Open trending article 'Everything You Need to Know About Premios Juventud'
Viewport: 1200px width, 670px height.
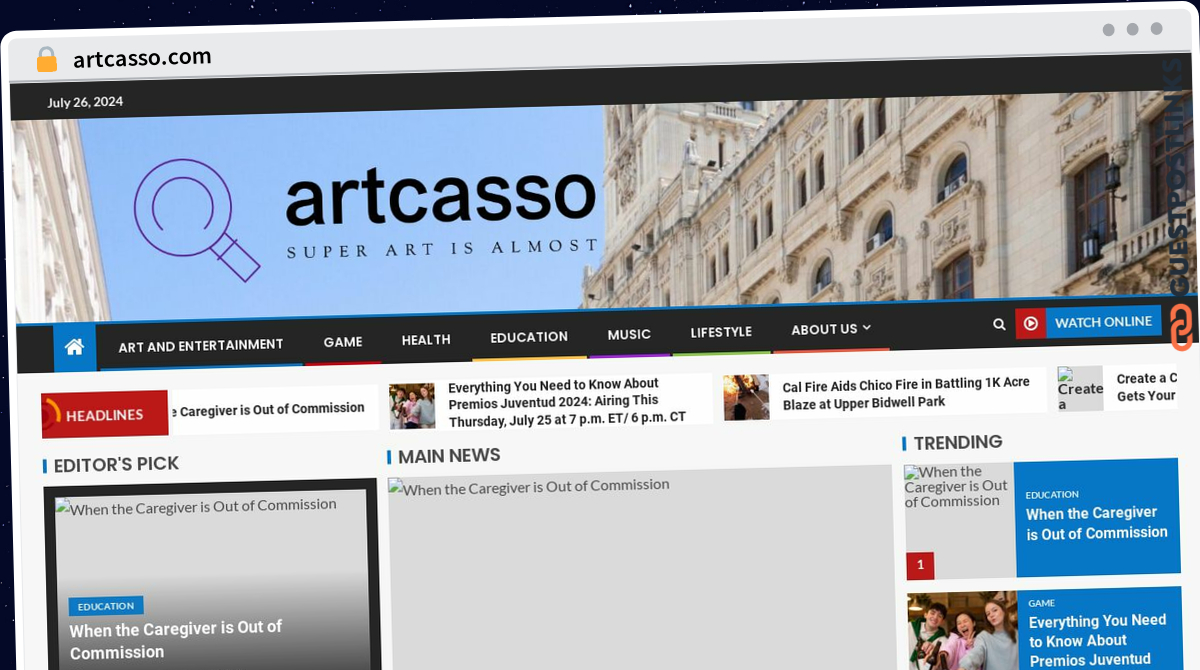point(1098,640)
